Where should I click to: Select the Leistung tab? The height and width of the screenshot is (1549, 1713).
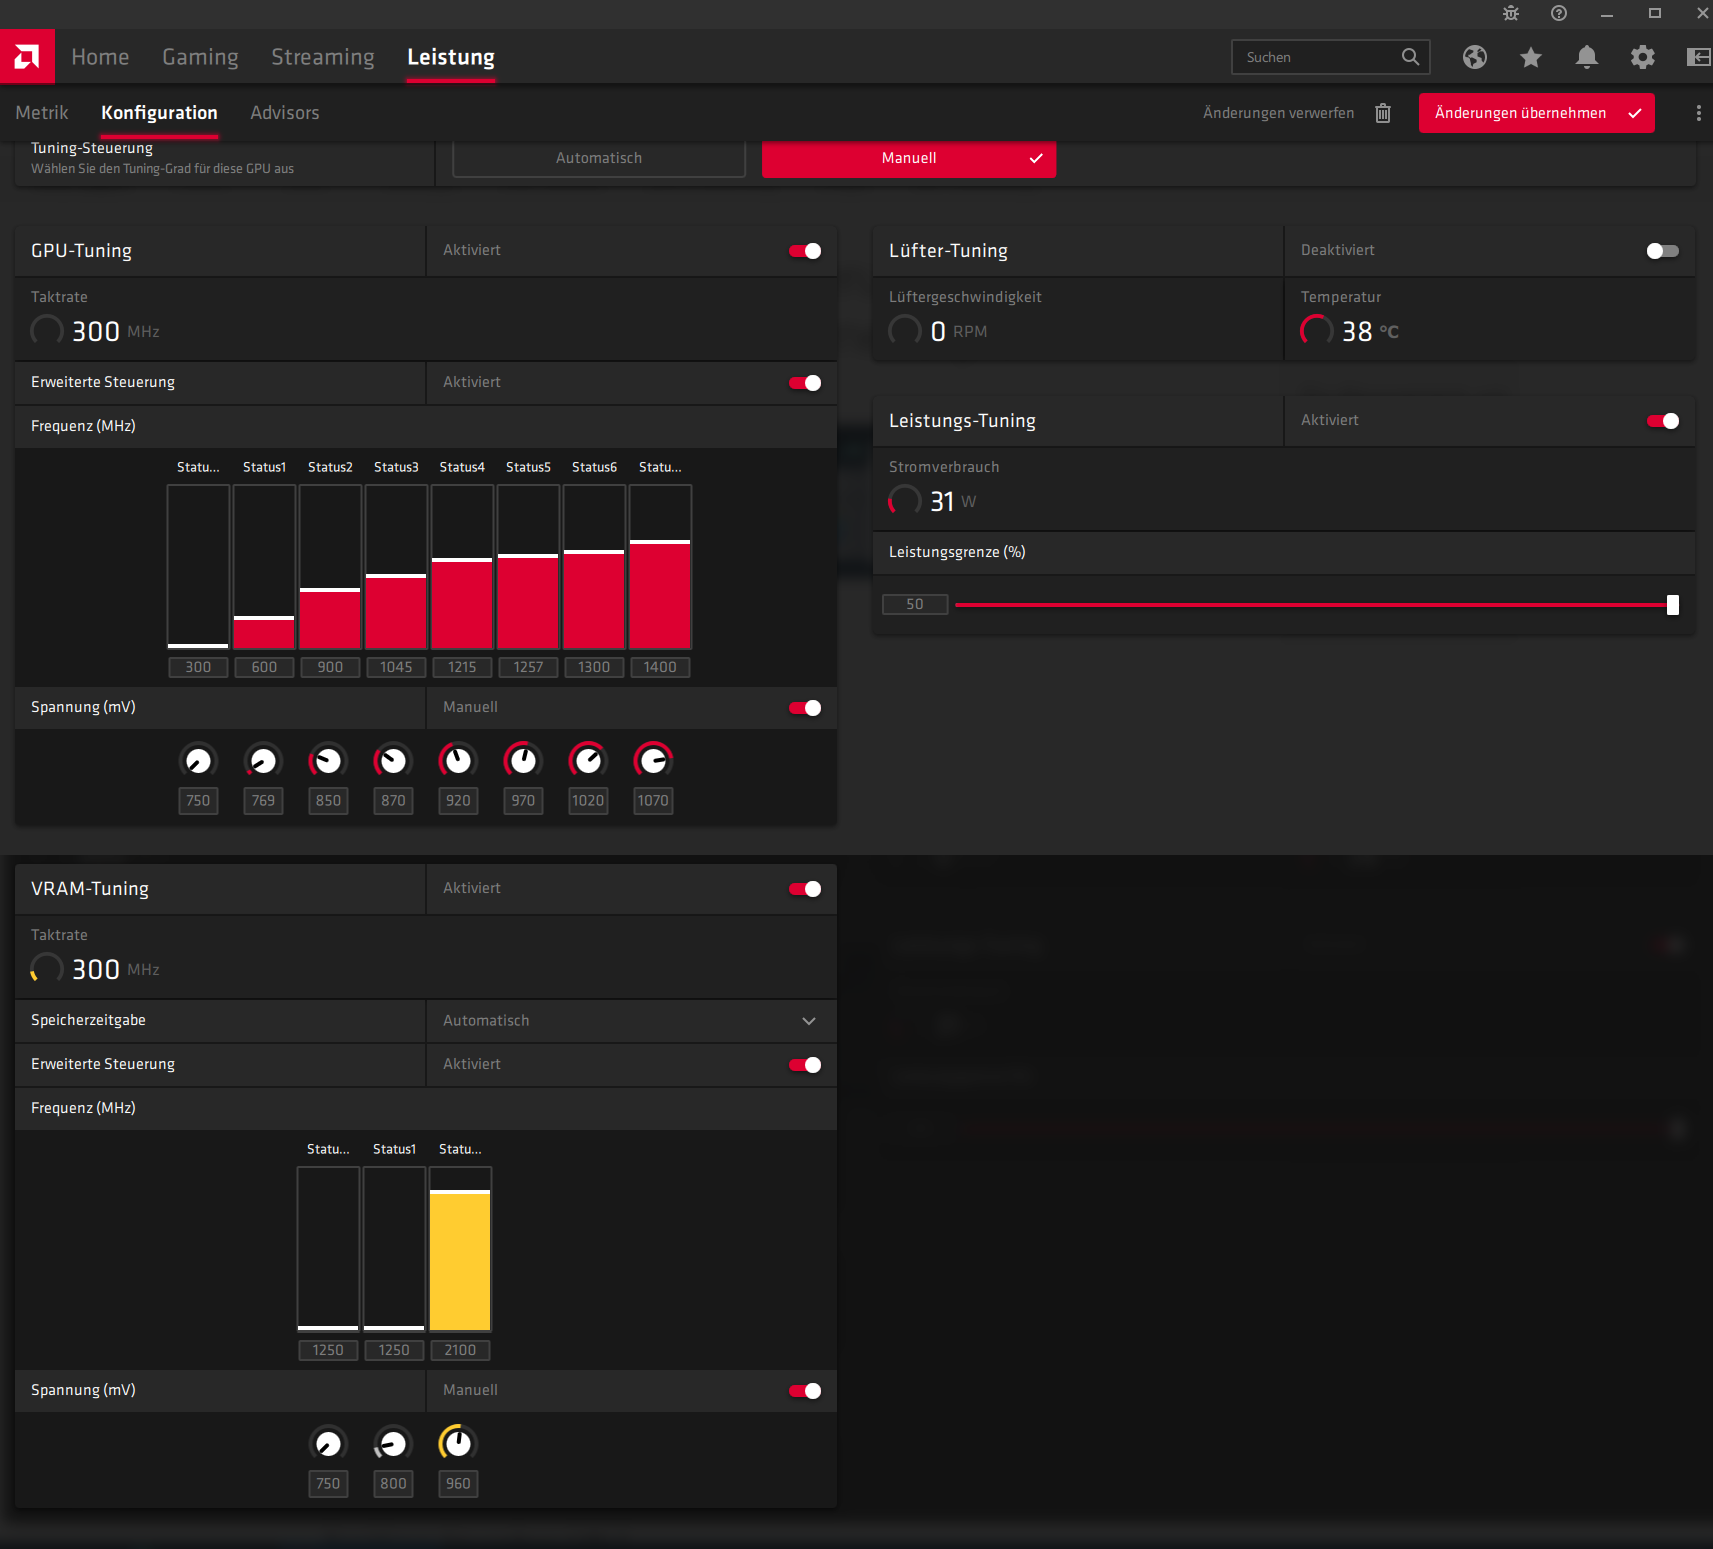[451, 57]
